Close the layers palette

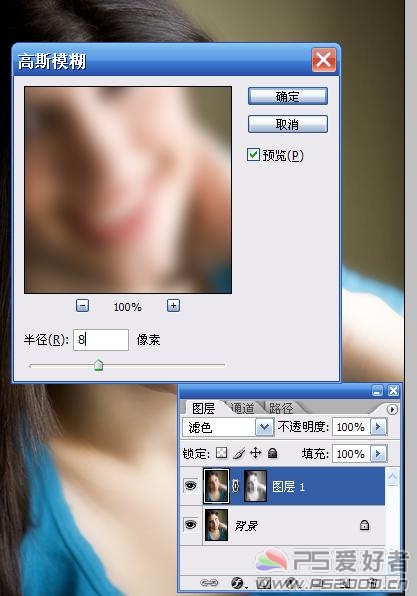click(x=393, y=391)
